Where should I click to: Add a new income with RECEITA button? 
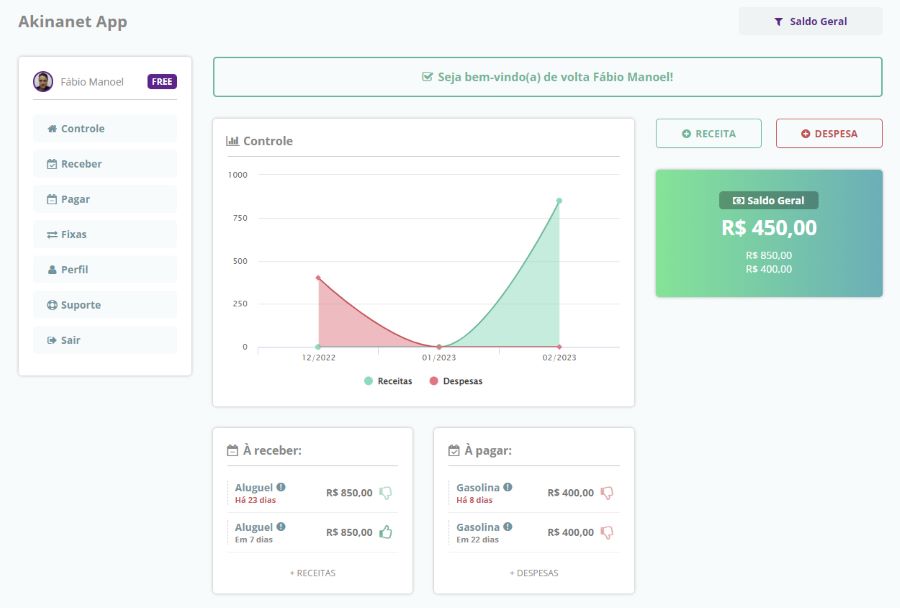(708, 133)
